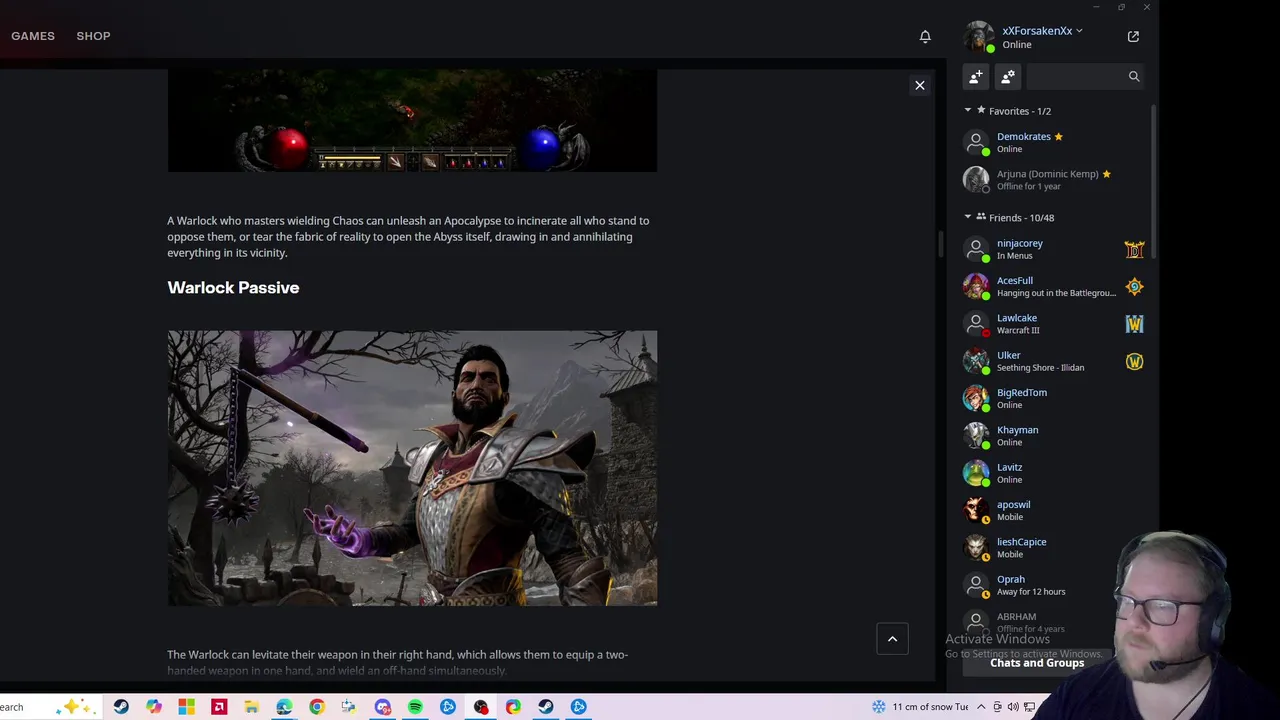Screen dimensions: 1280x720
Task: Click Lawlcake's Warcraft III game icon
Action: point(1134,324)
